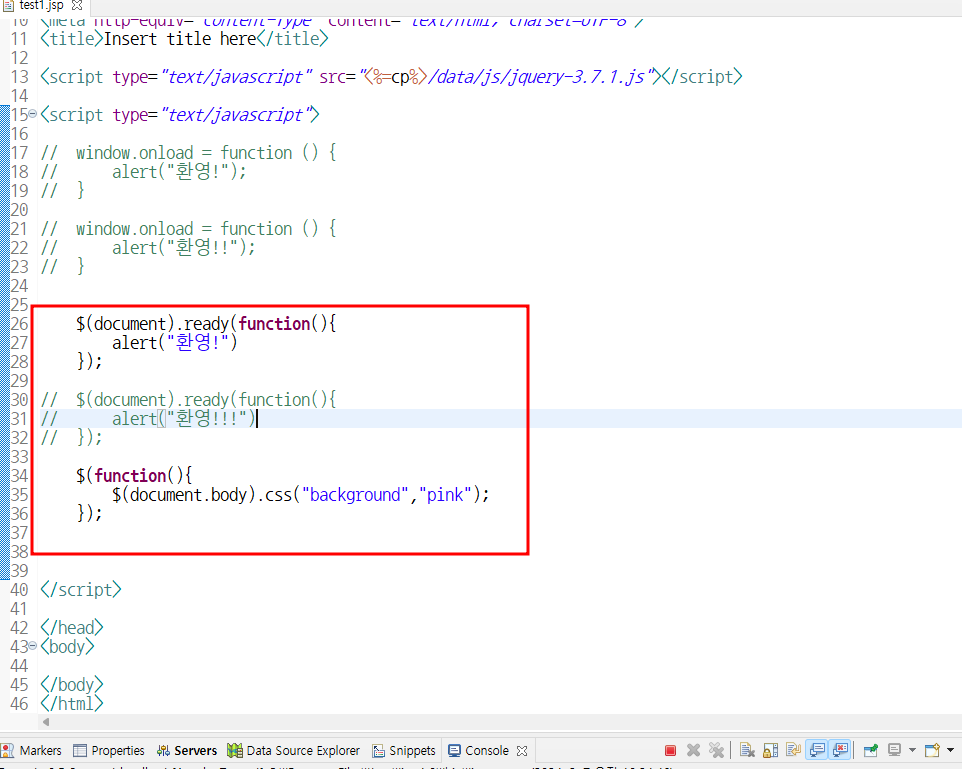The image size is (962, 769).
Task: Clear the console output
Action: point(747,750)
